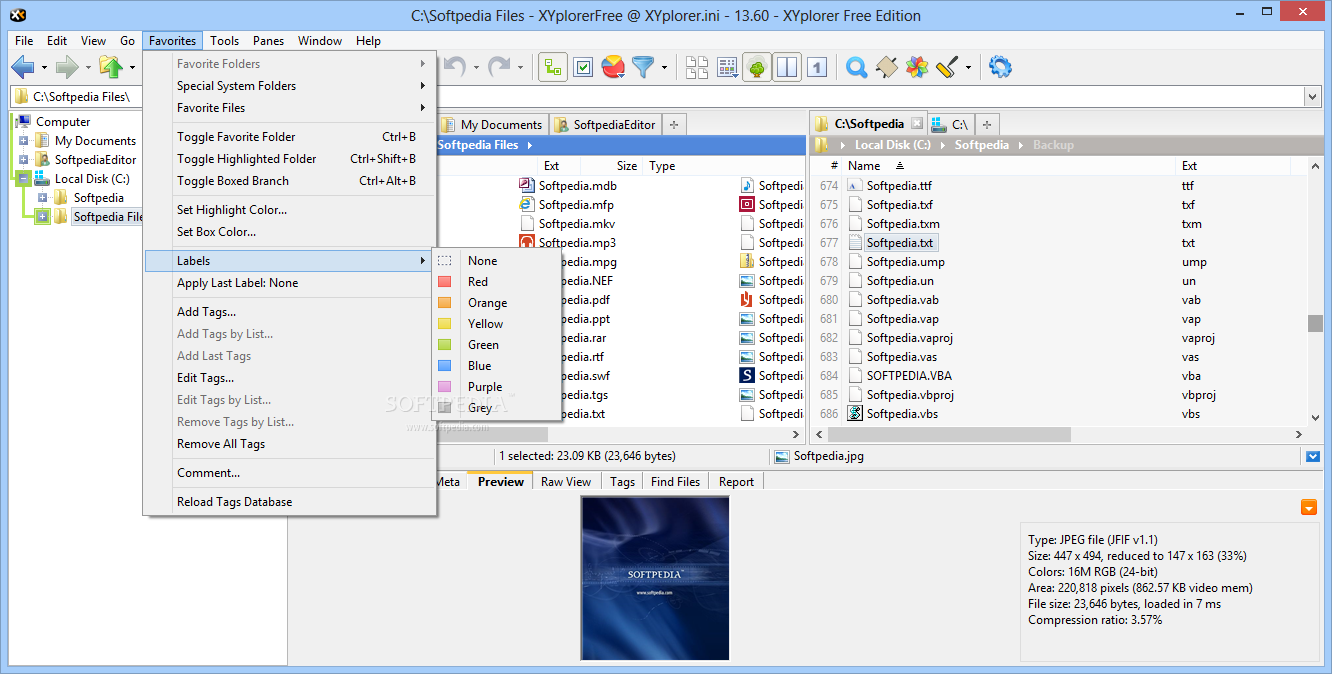The width and height of the screenshot is (1332, 674).
Task: Click the right pane vertical scrollbar thumb
Action: [1315, 323]
